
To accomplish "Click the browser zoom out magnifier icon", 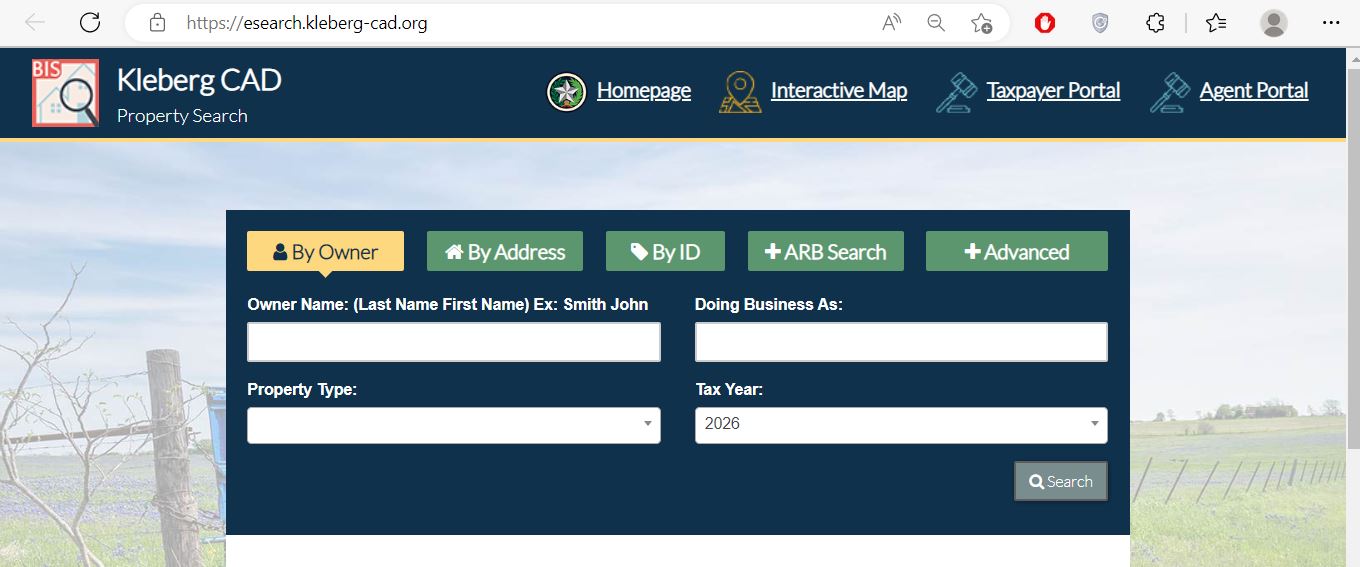I will tap(936, 23).
